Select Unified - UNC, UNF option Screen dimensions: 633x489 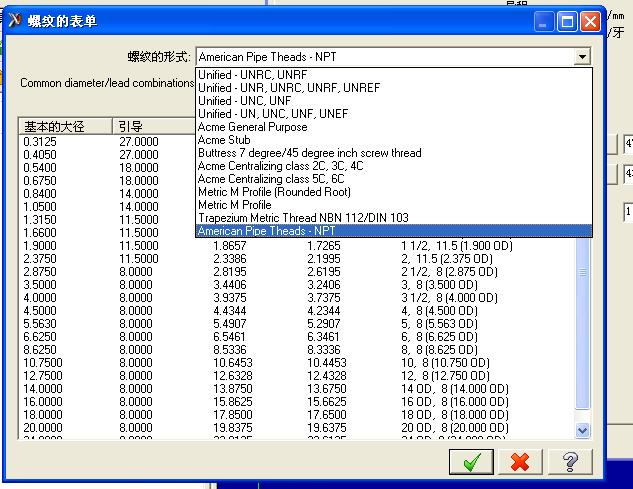coord(394,101)
